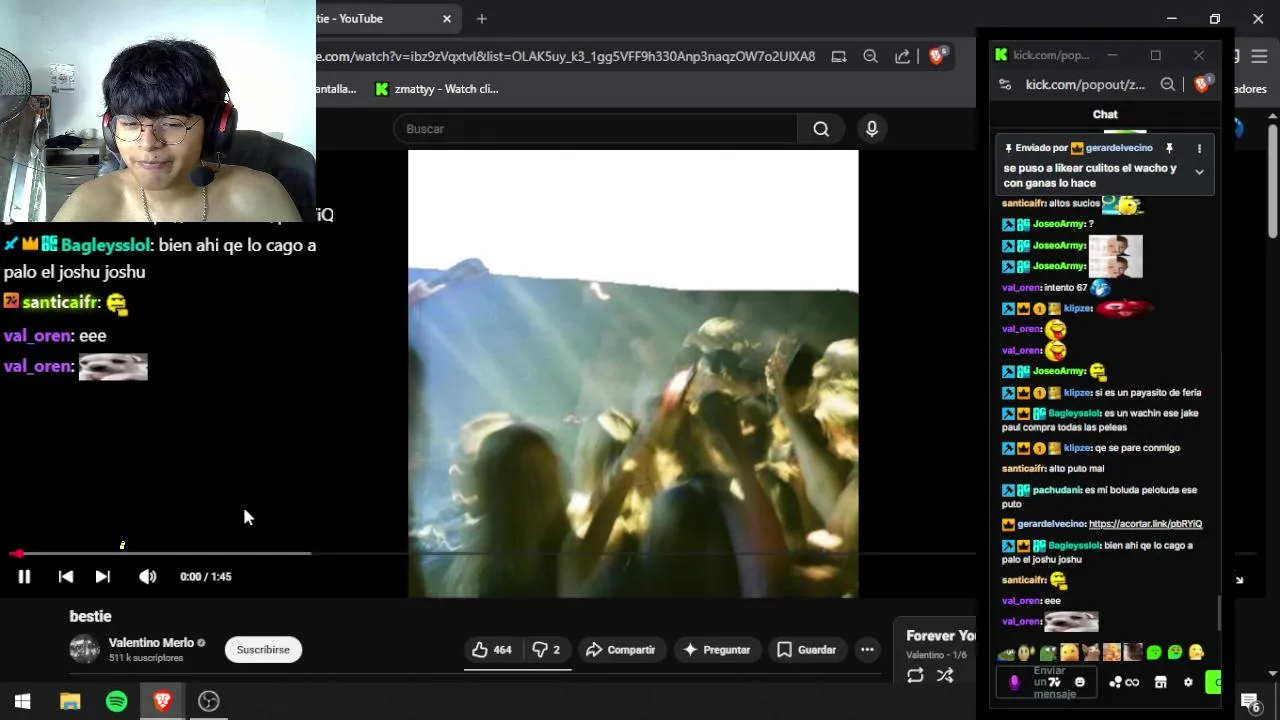Viewport: 1280px width, 720px height.
Task: Open Brave main hamburger menu
Action: 1260,57
